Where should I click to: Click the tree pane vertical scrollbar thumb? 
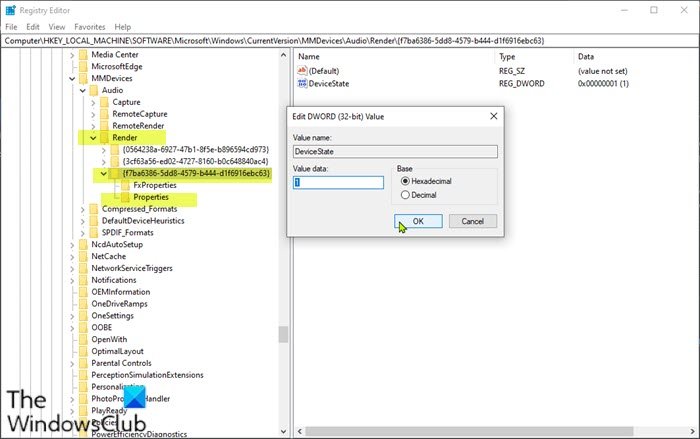pyautogui.click(x=283, y=334)
